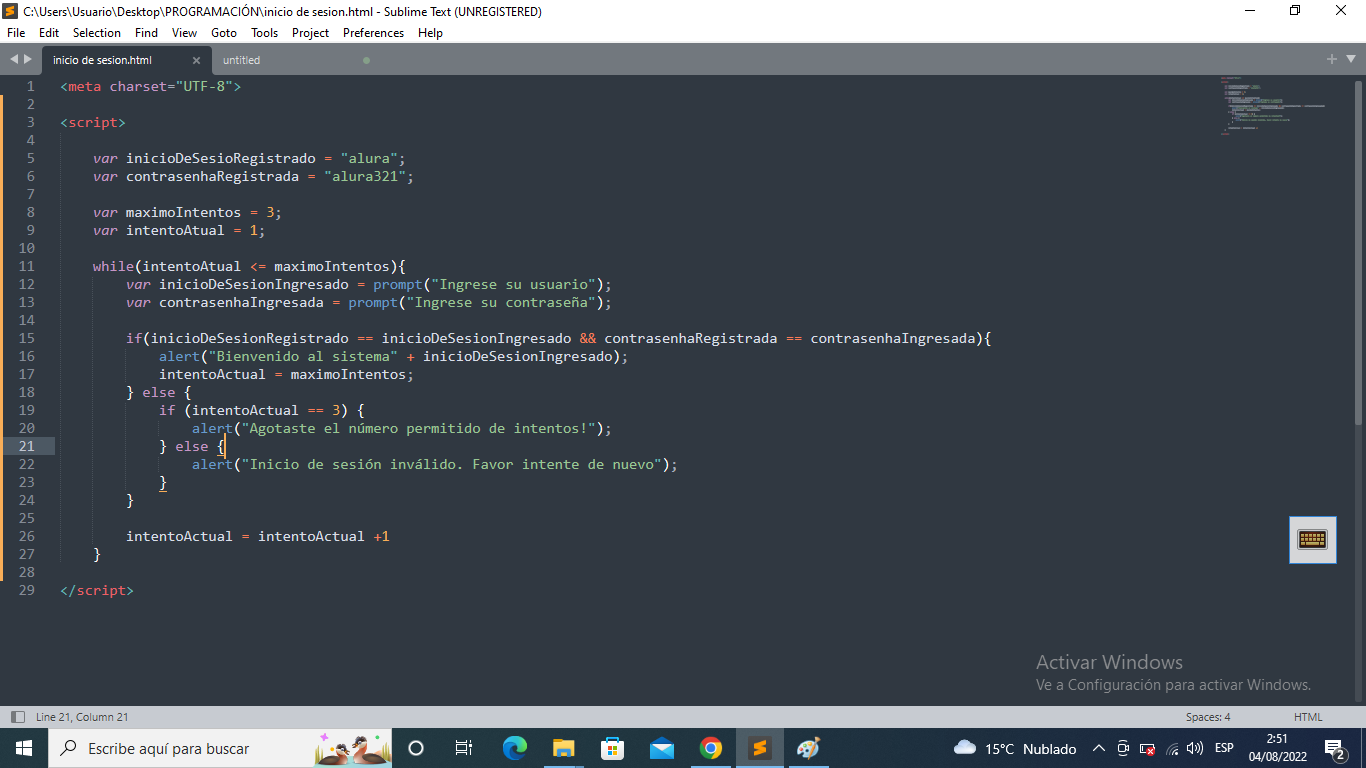The image size is (1366, 768).
Task: Open the Help menu
Action: [430, 33]
